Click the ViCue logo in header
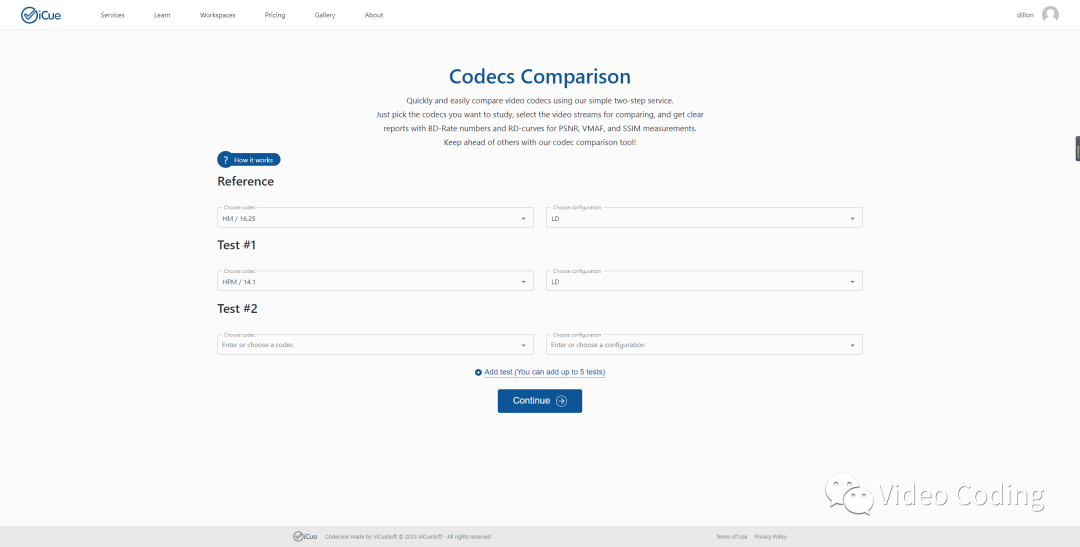The height and width of the screenshot is (547, 1080). 41,15
